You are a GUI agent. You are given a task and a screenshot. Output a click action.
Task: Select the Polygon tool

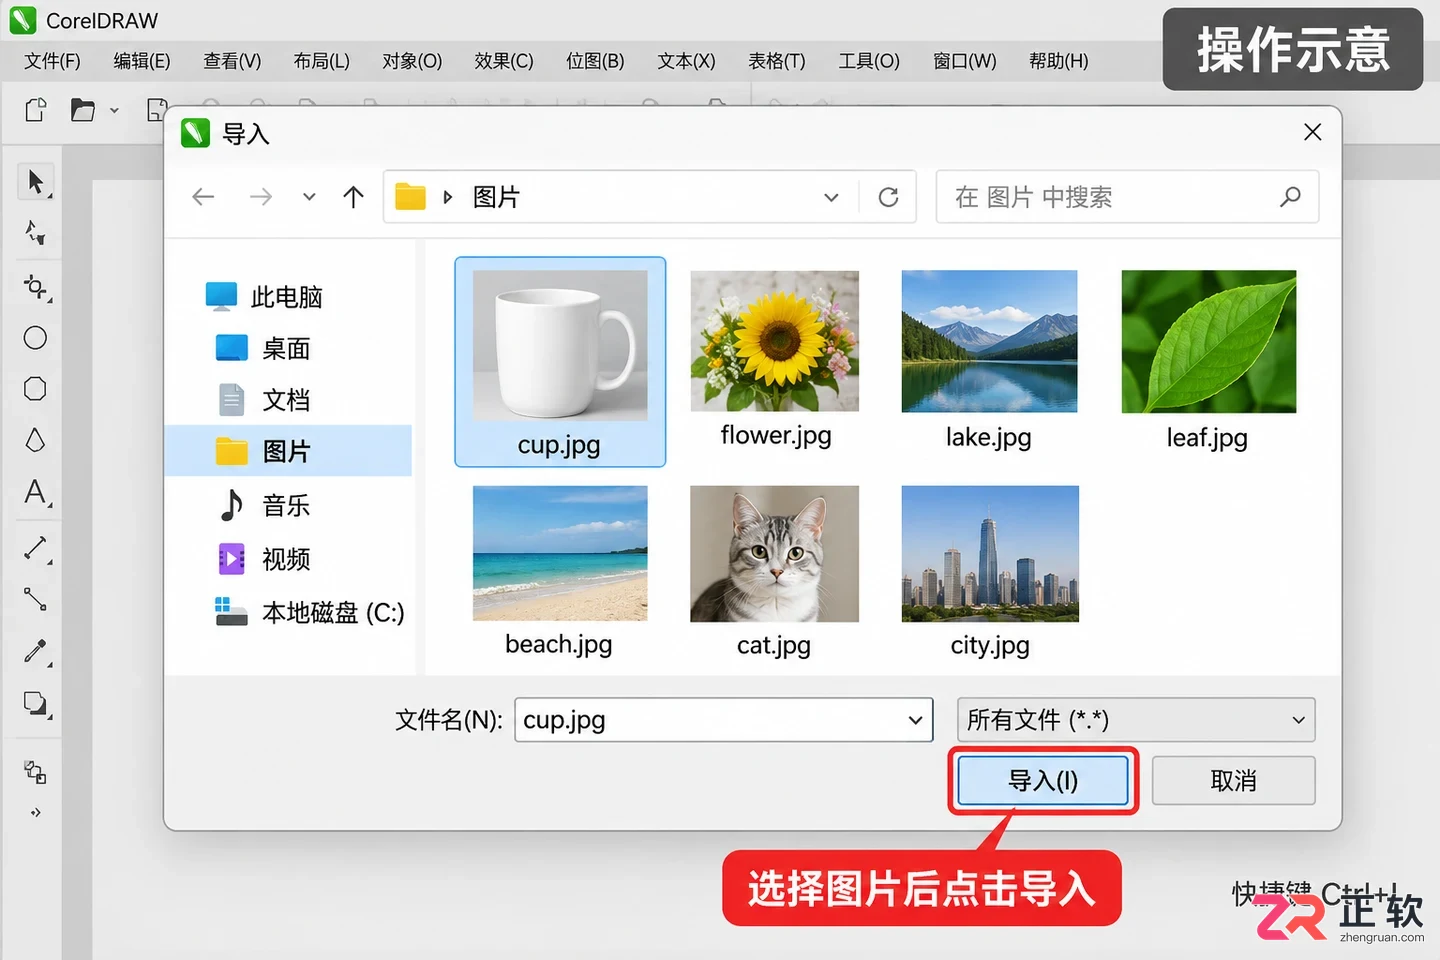click(x=35, y=389)
